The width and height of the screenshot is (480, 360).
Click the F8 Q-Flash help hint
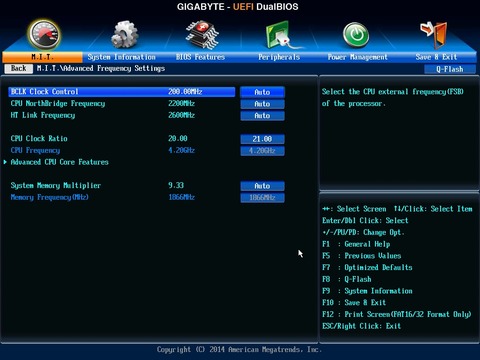tap(347, 279)
